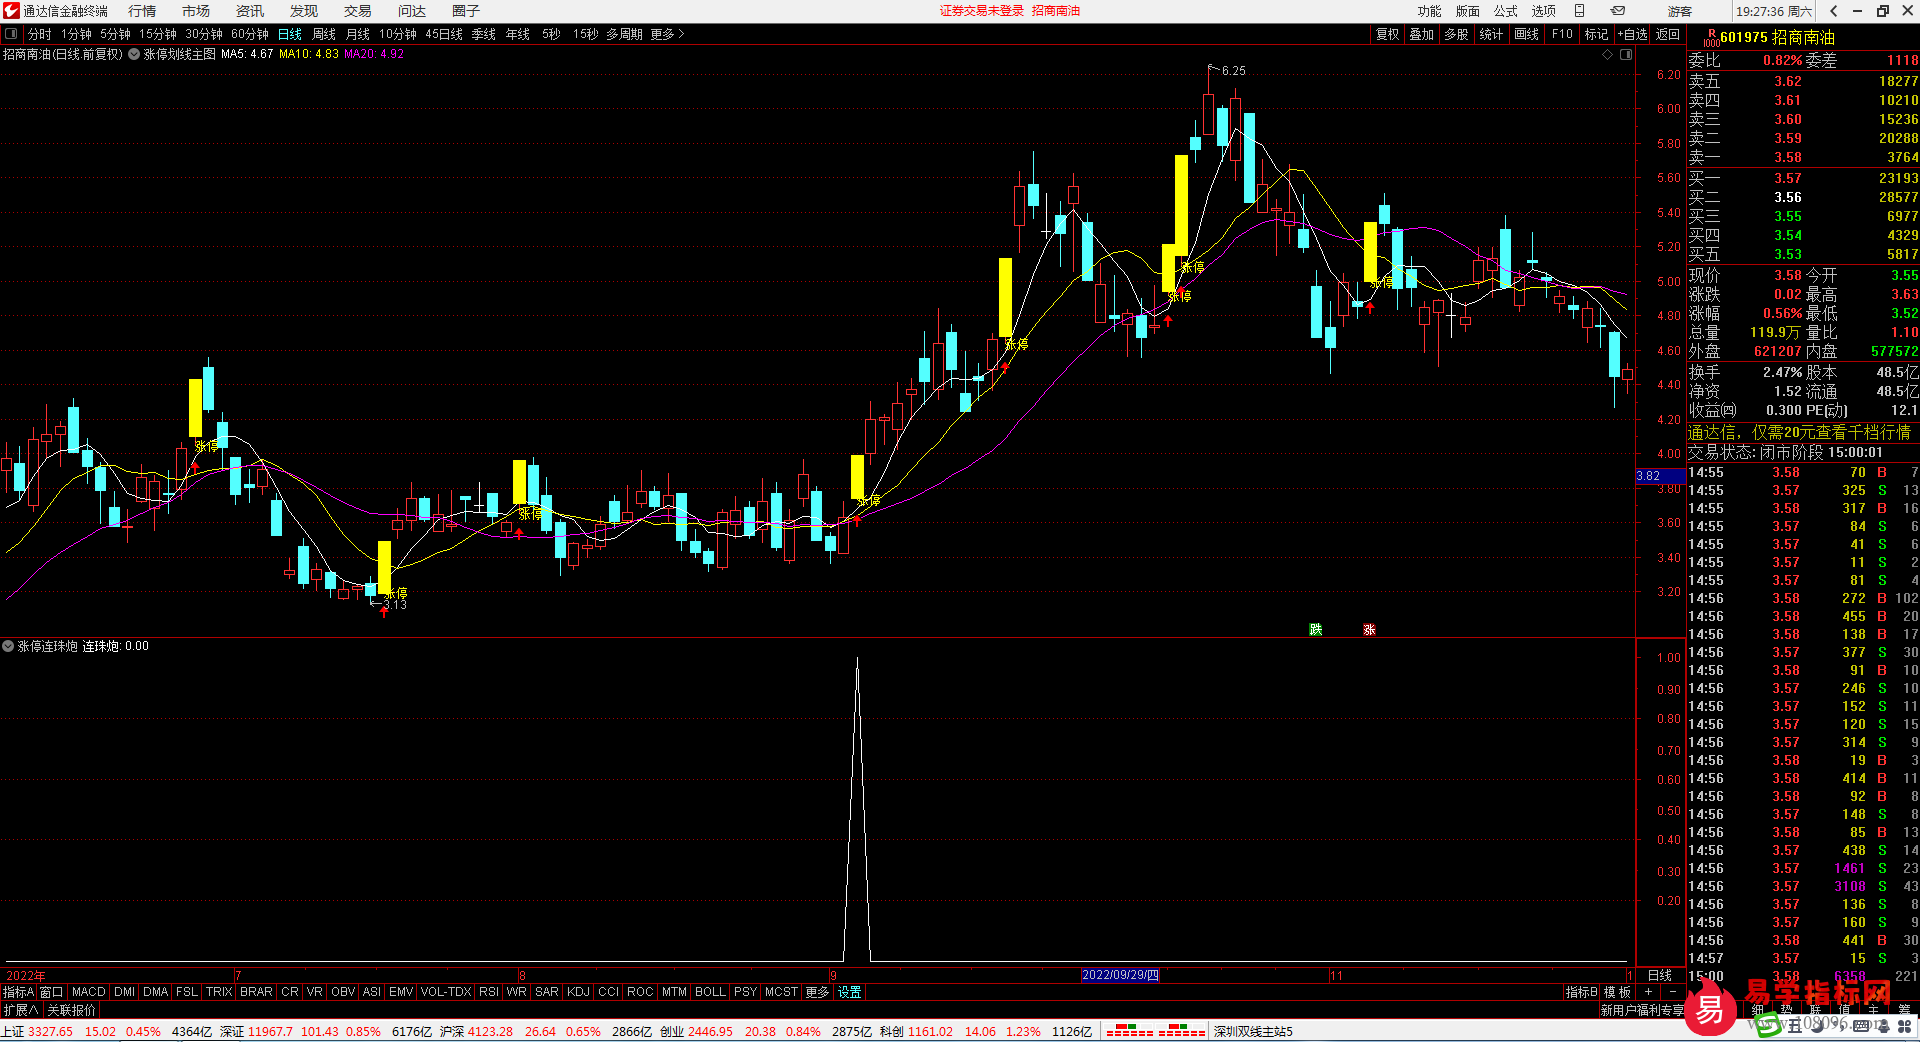Click the 关联报价 tab
This screenshot has height=1042, width=1920.
[72, 1010]
